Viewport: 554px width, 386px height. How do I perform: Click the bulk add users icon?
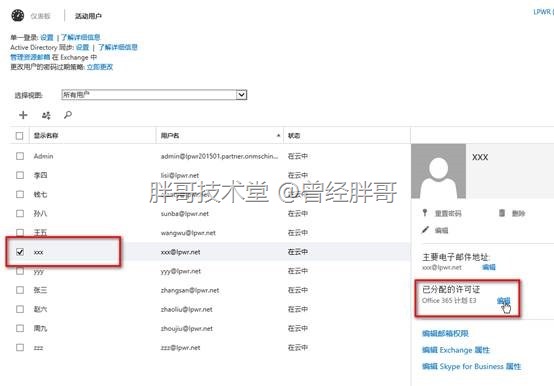click(x=46, y=115)
